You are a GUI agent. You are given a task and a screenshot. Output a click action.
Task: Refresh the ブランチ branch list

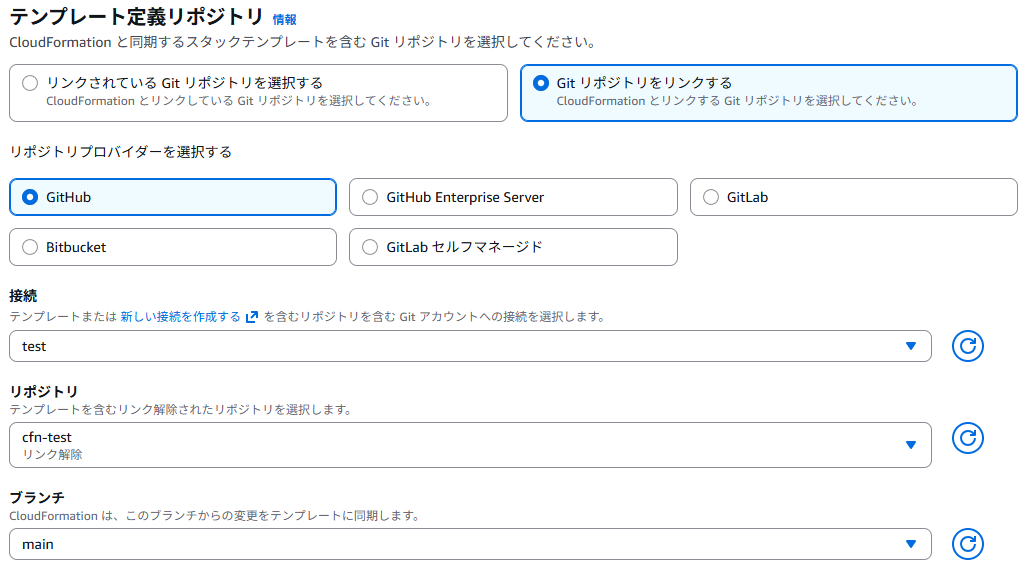click(x=967, y=544)
